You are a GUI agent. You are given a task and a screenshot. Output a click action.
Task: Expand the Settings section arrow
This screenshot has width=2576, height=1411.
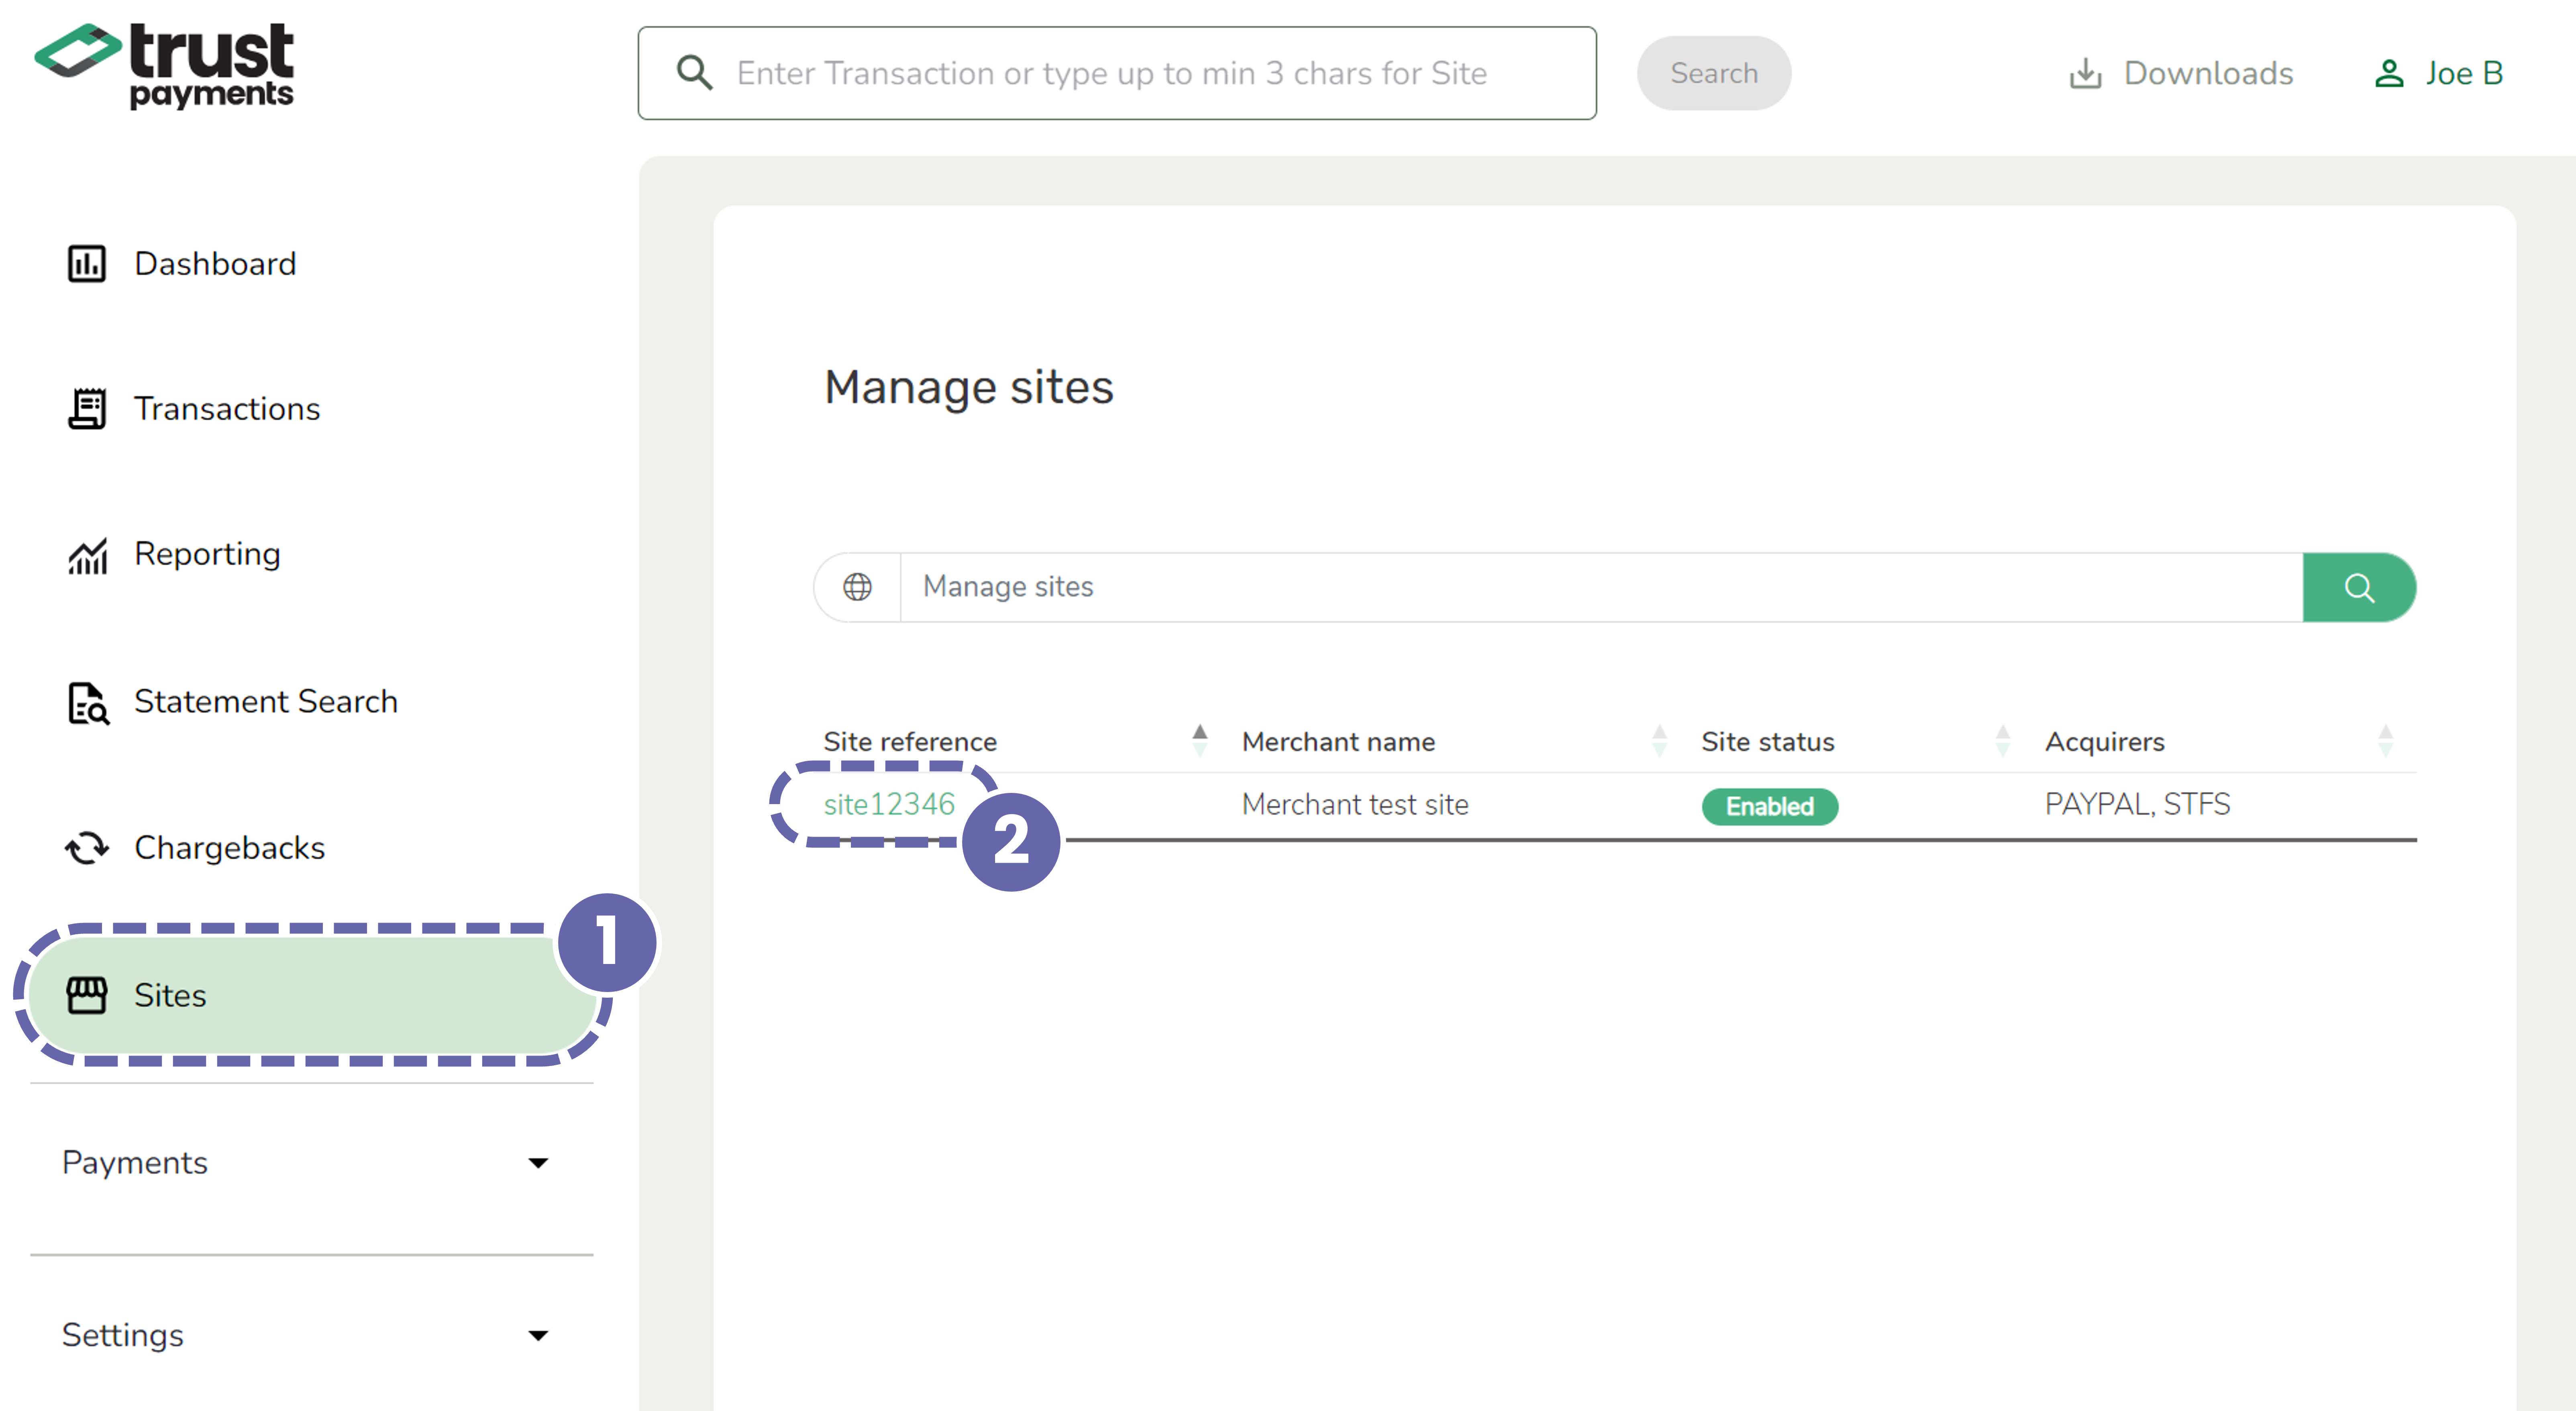(538, 1335)
